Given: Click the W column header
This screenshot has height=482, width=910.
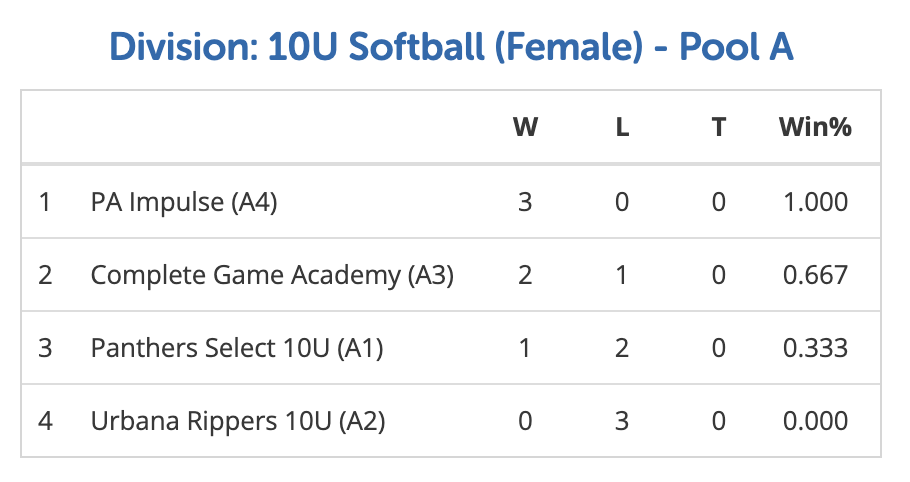Looking at the screenshot, I should [x=525, y=127].
